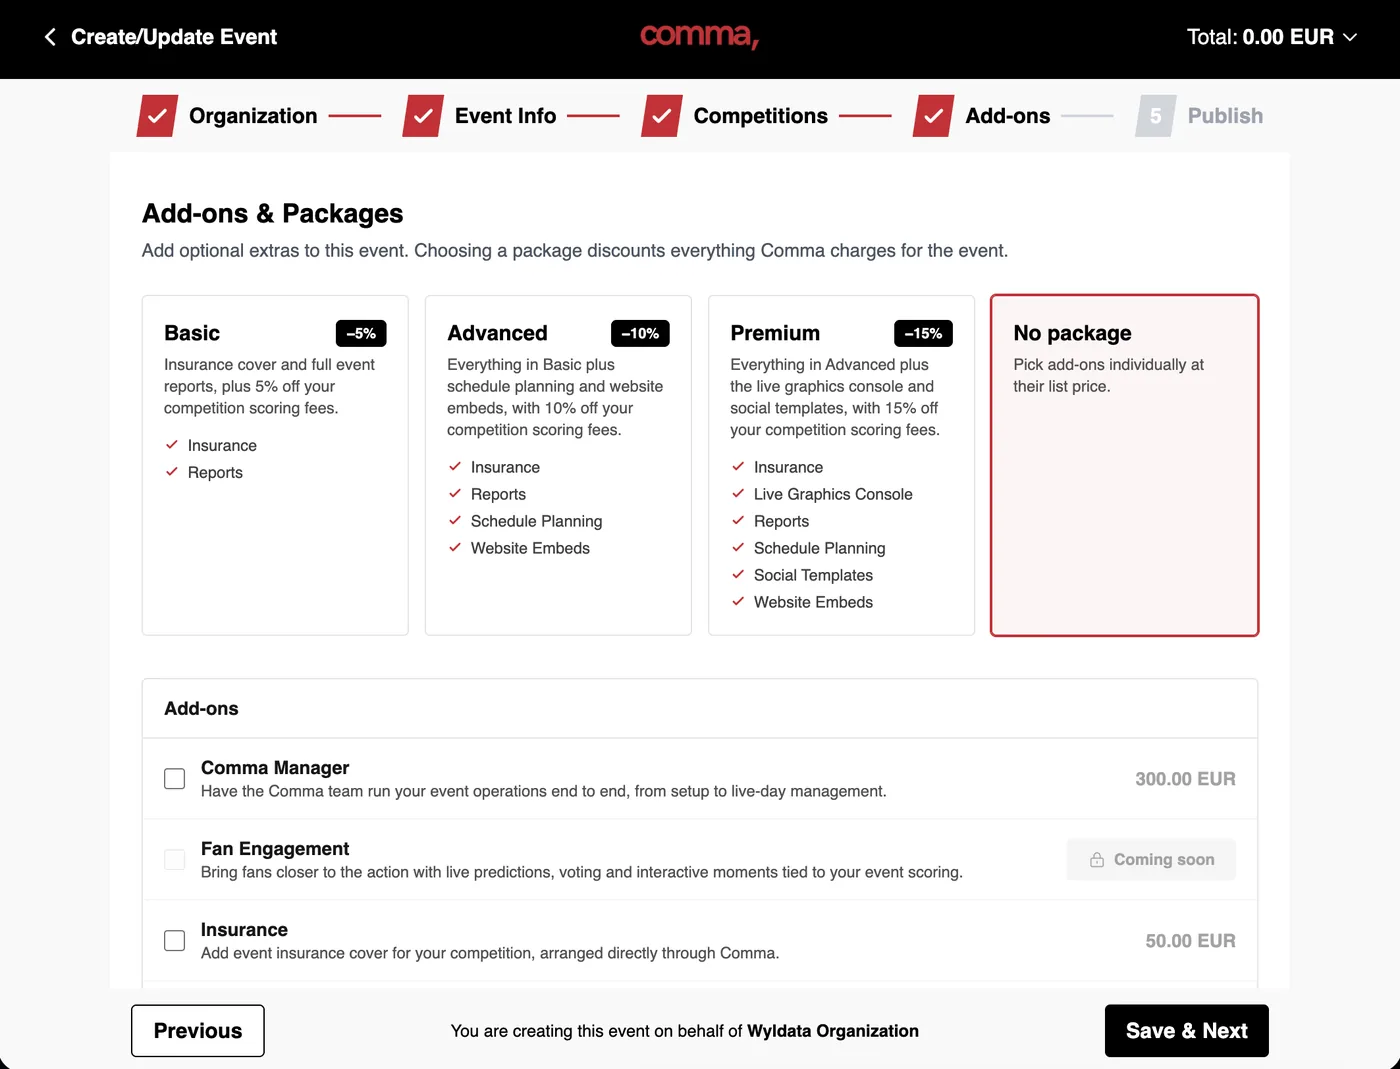1400x1069 pixels.
Task: Click the Event Info step checkmark icon
Action: (423, 116)
